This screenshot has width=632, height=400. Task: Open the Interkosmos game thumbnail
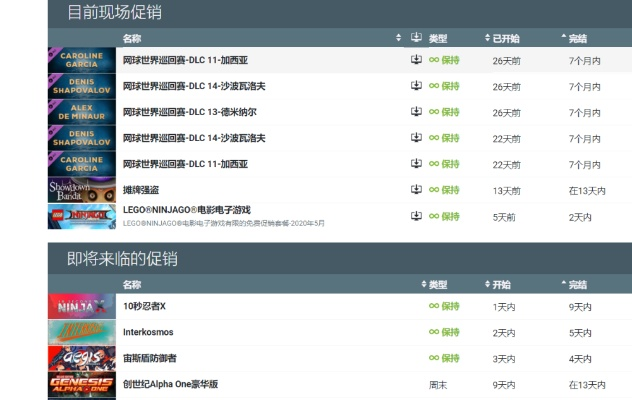click(82, 332)
